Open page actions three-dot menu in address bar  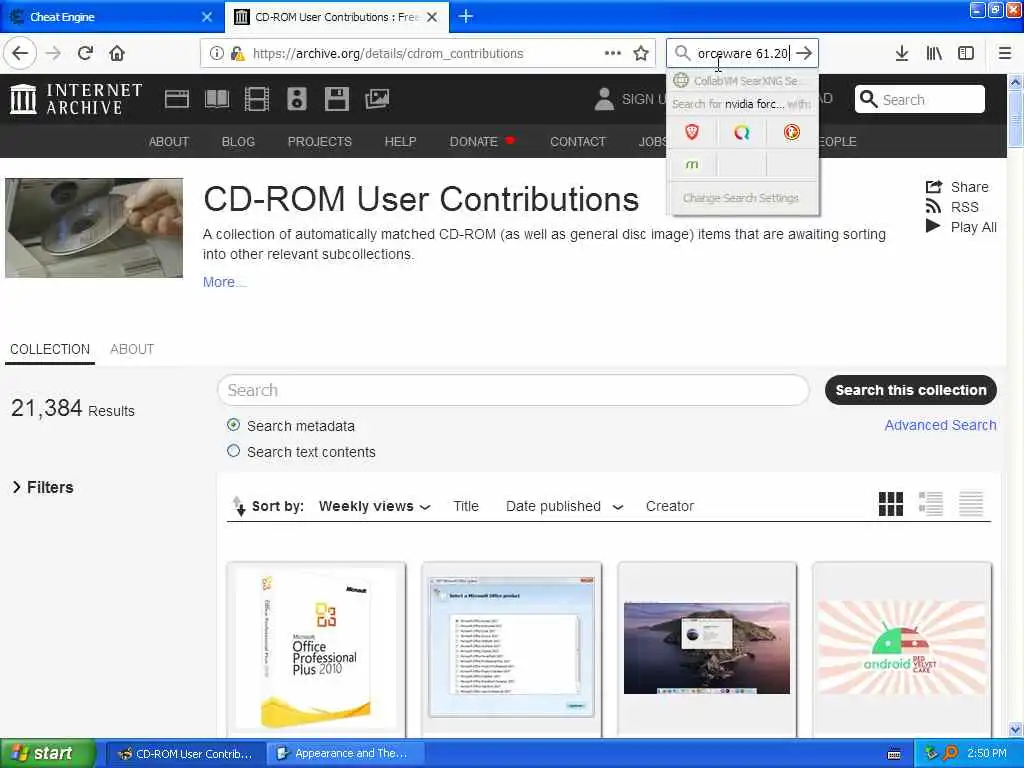[x=613, y=53]
